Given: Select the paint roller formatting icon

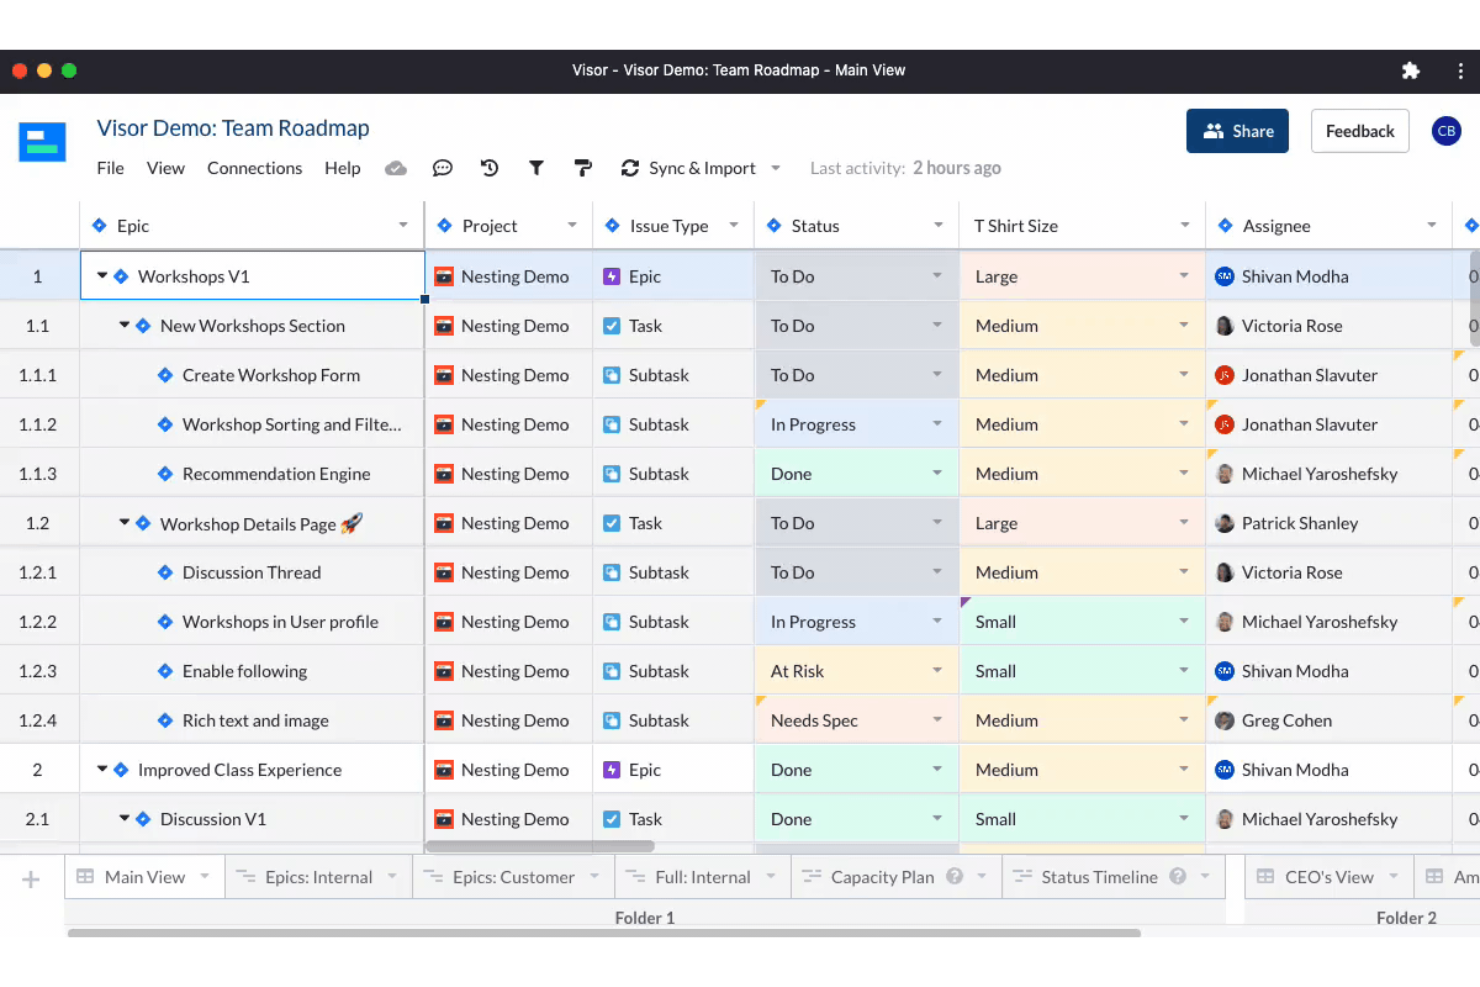Looking at the screenshot, I should click(x=583, y=168).
